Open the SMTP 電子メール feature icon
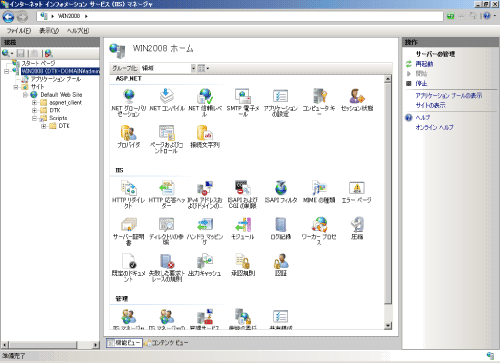The width and height of the screenshot is (500, 363). pos(243,96)
